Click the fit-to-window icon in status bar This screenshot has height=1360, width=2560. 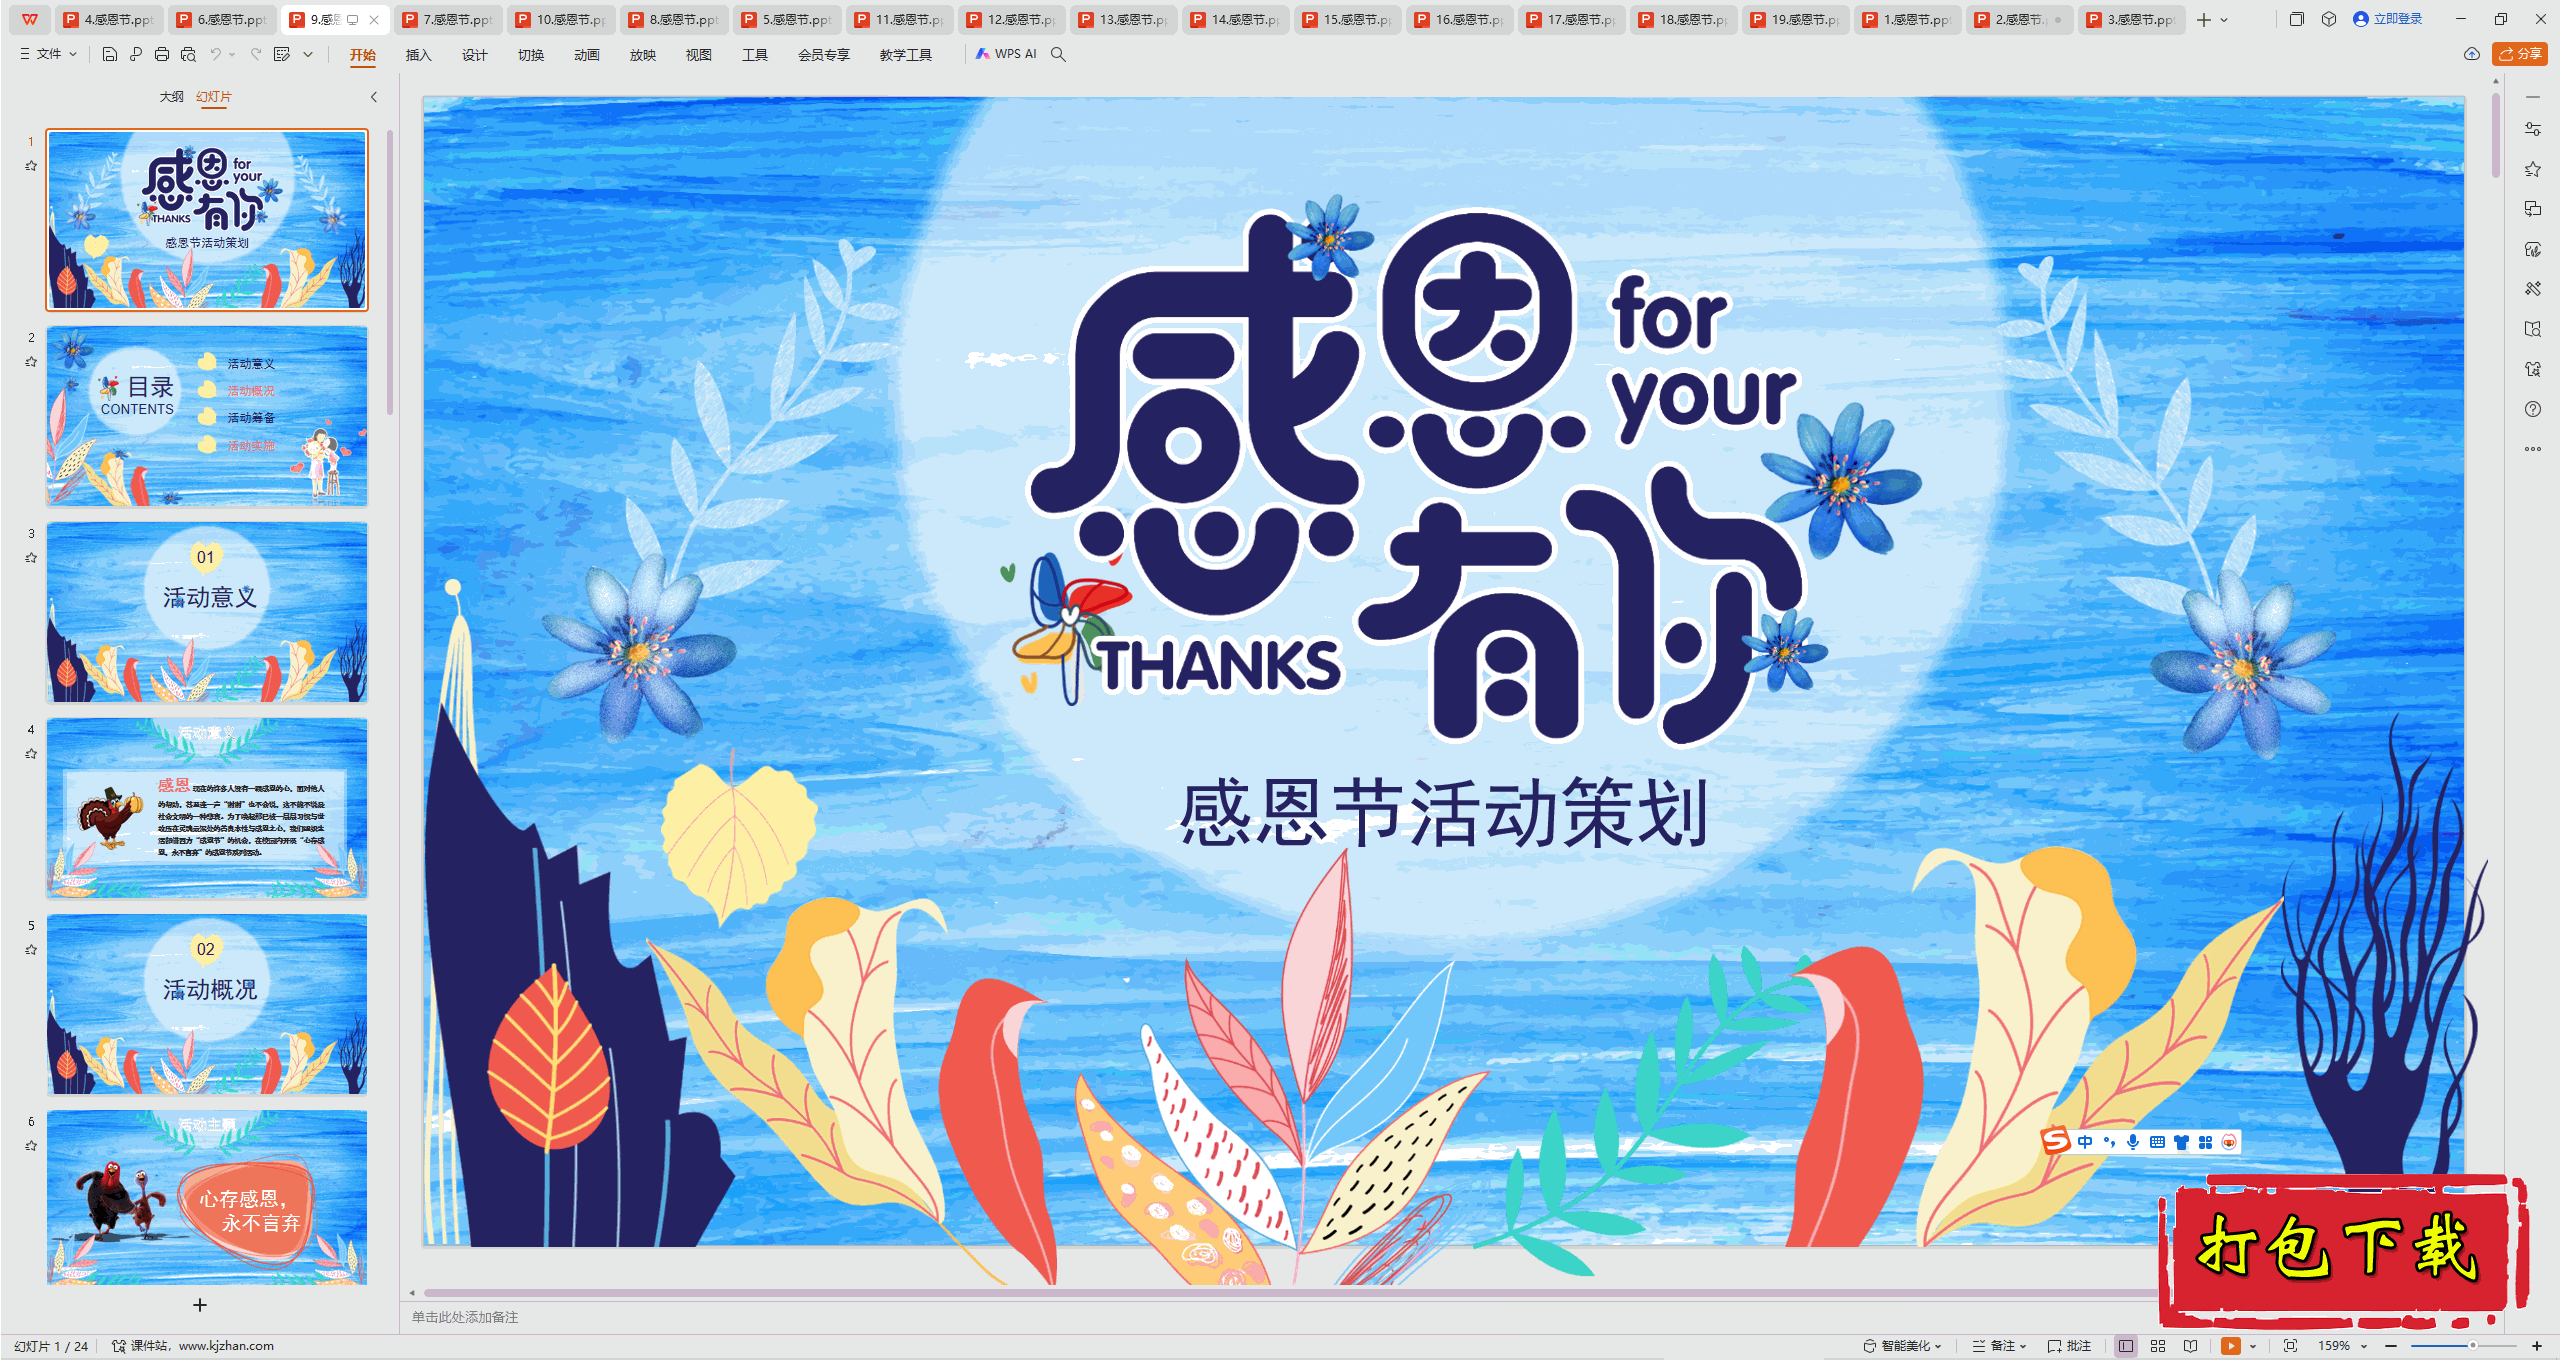[x=2291, y=1346]
